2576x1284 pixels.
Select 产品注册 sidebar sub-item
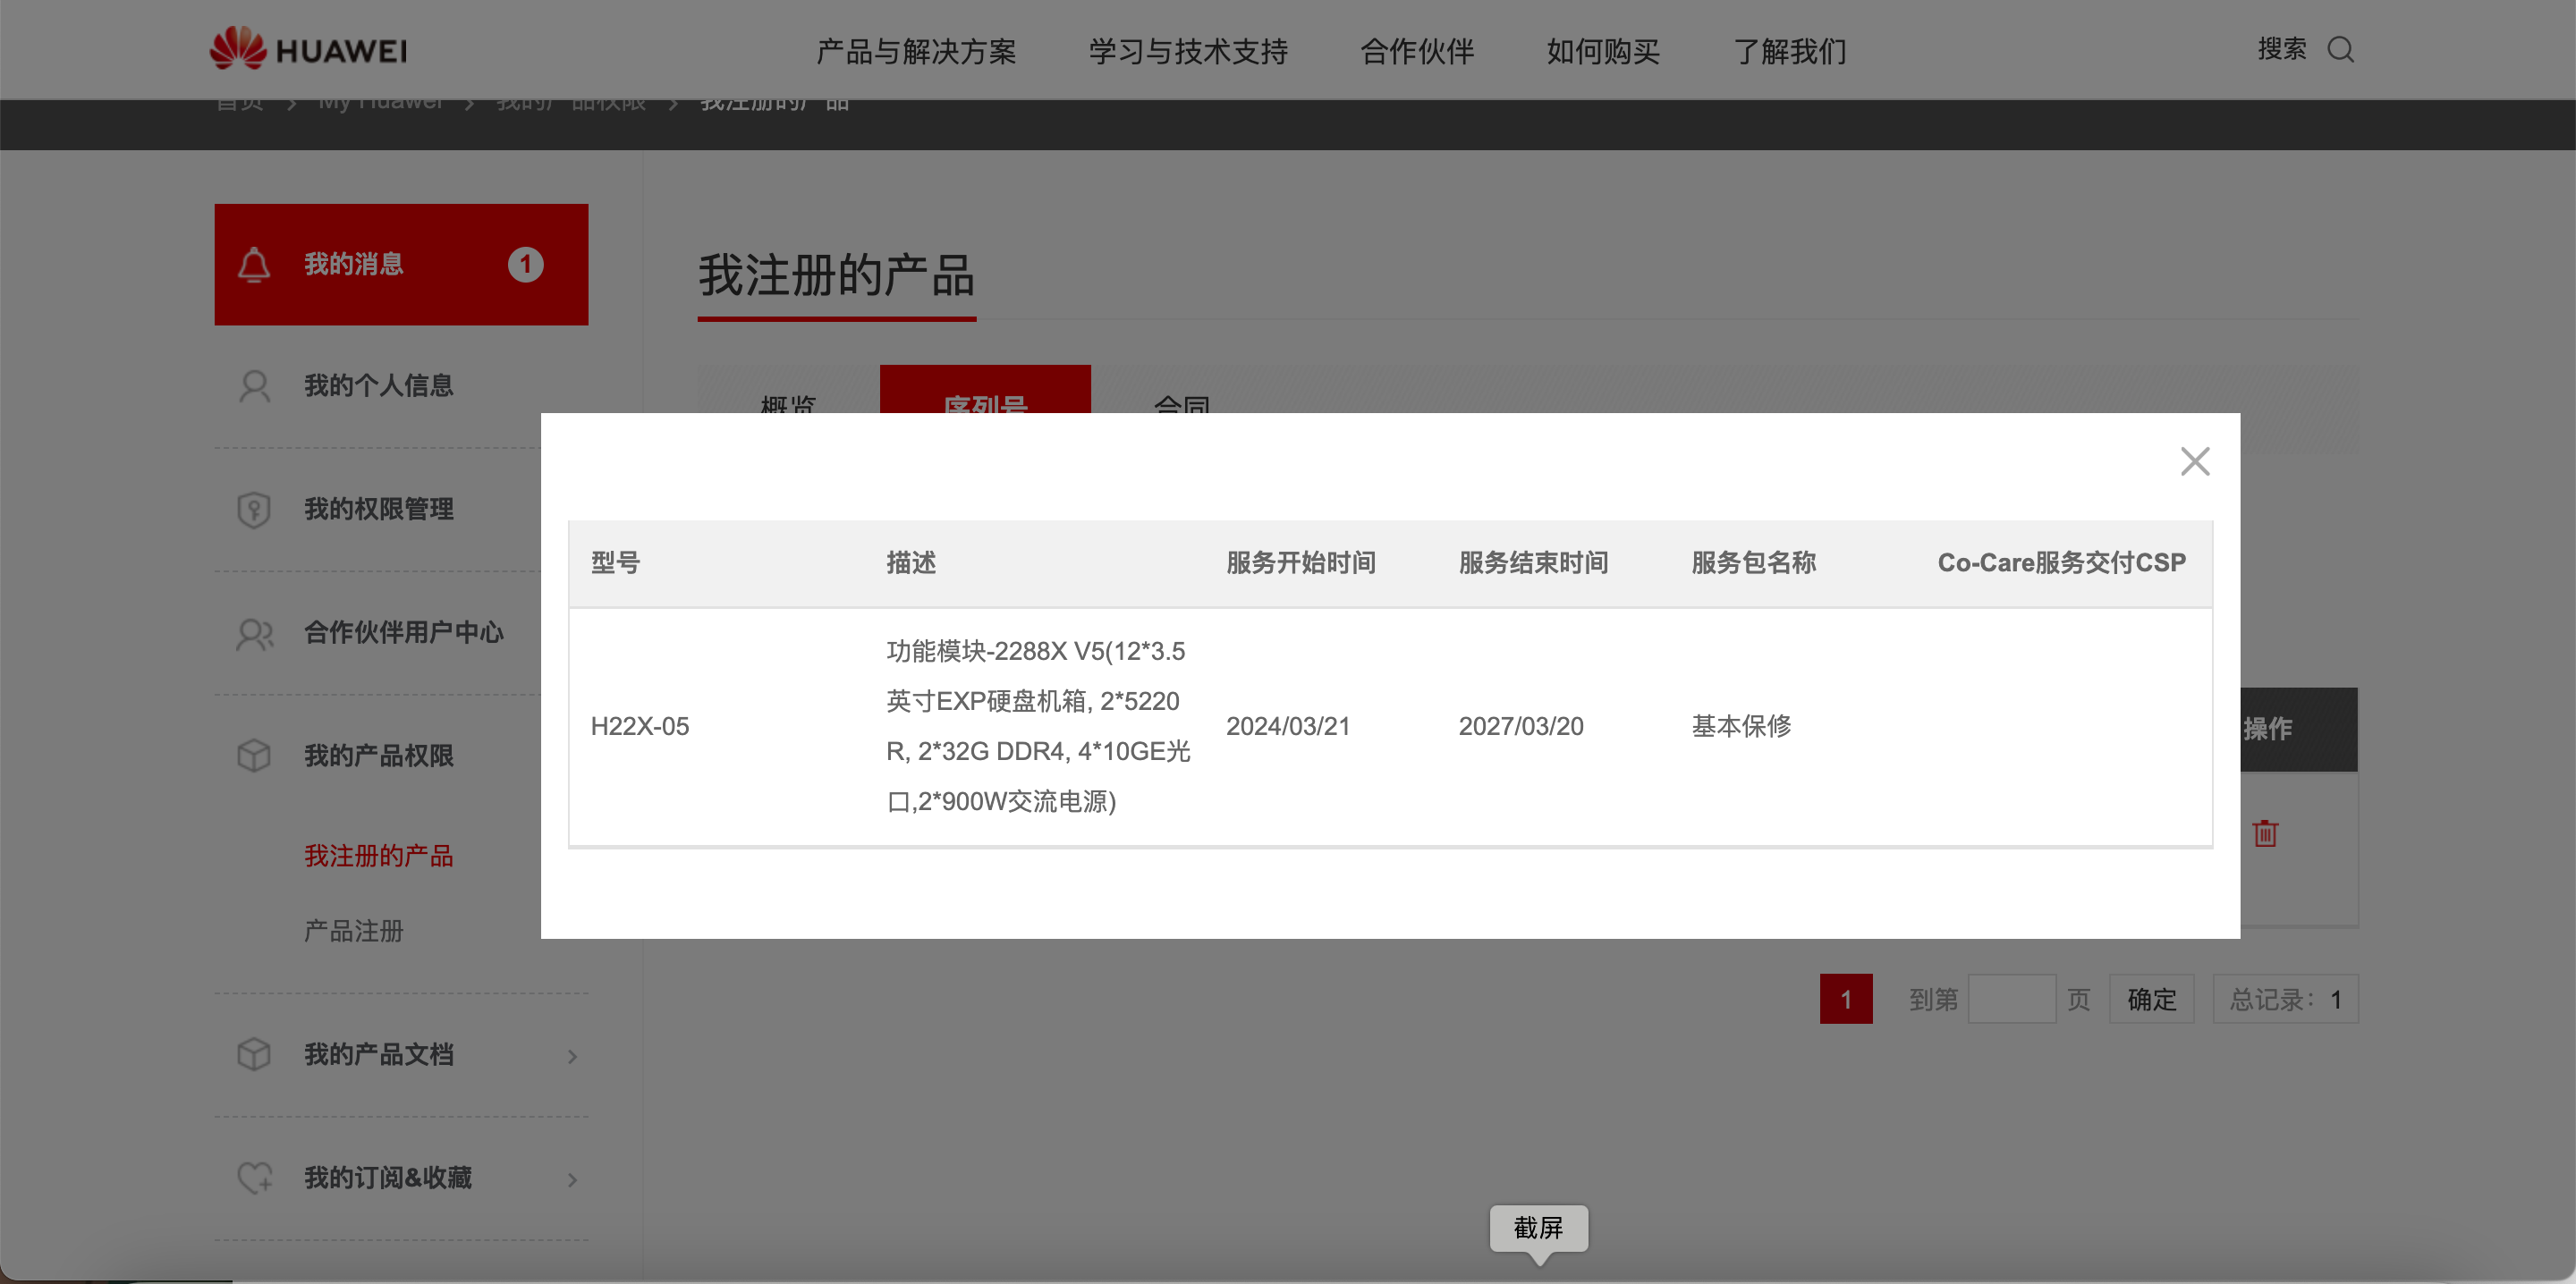(x=353, y=931)
